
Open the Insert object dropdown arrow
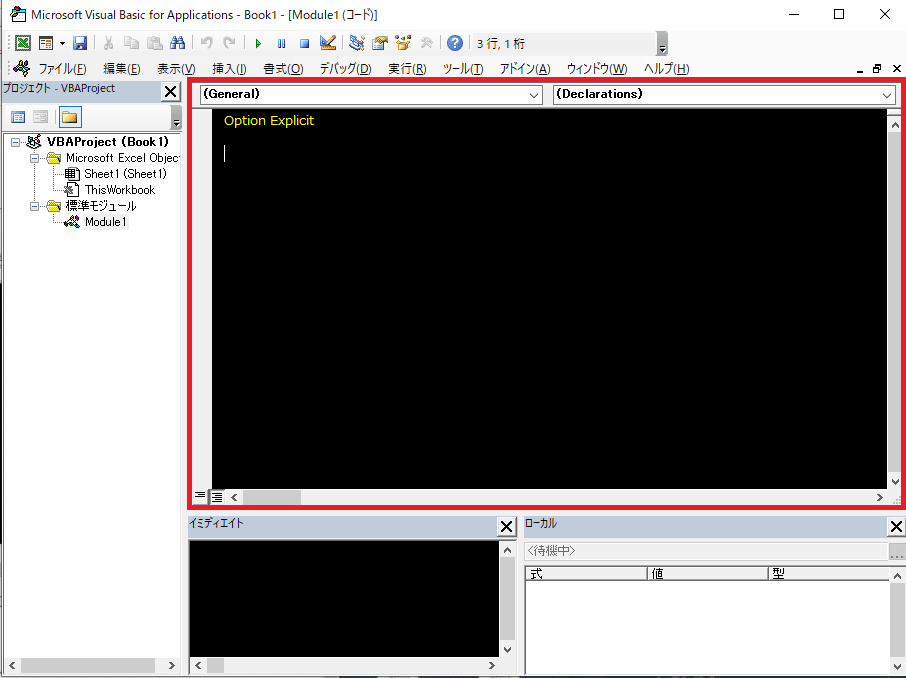62,43
